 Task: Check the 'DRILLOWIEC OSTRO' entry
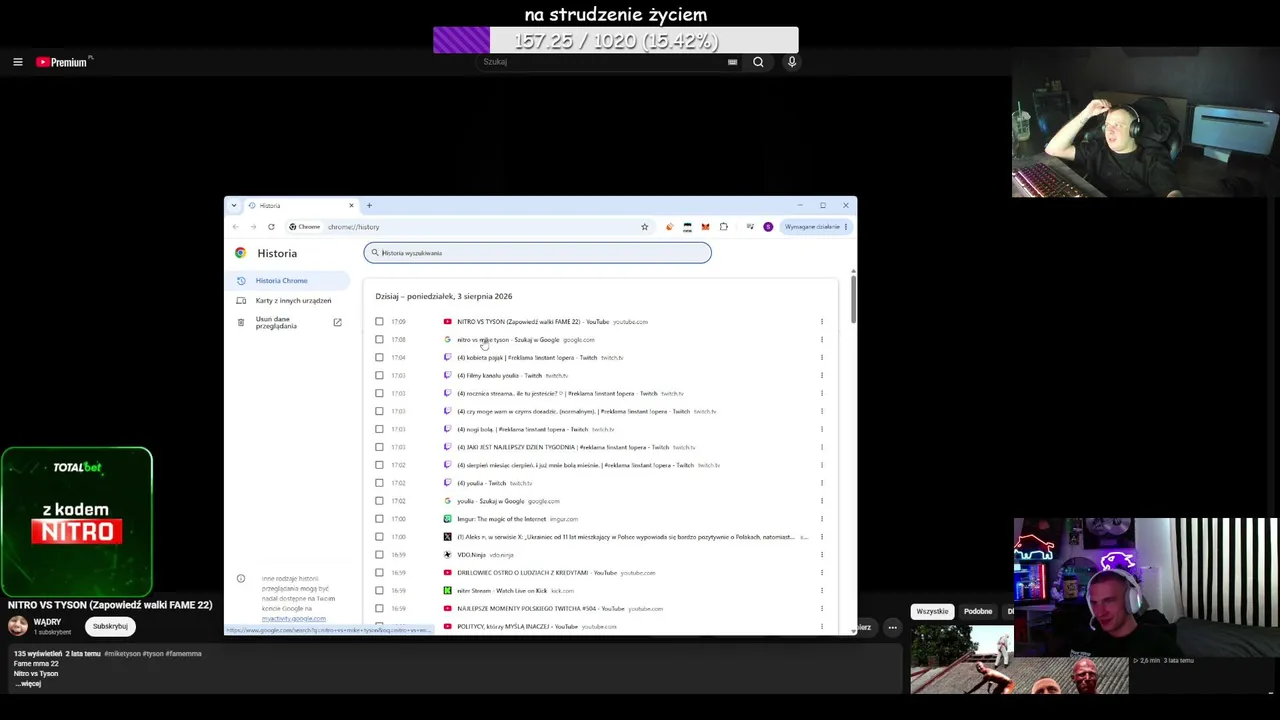point(379,573)
